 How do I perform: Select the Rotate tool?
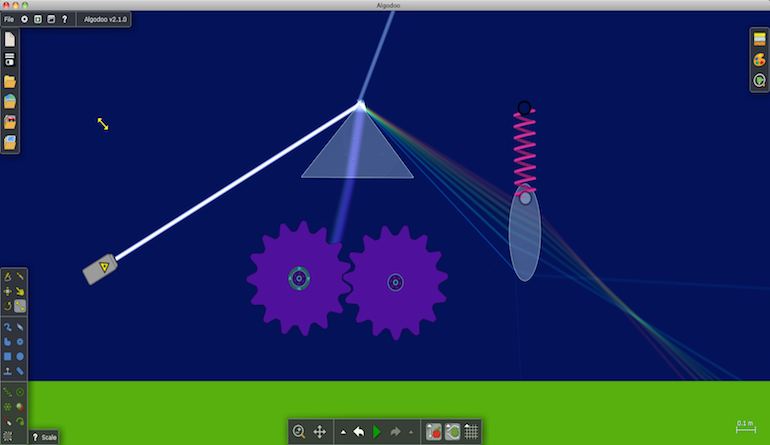pyautogui.click(x=7, y=306)
